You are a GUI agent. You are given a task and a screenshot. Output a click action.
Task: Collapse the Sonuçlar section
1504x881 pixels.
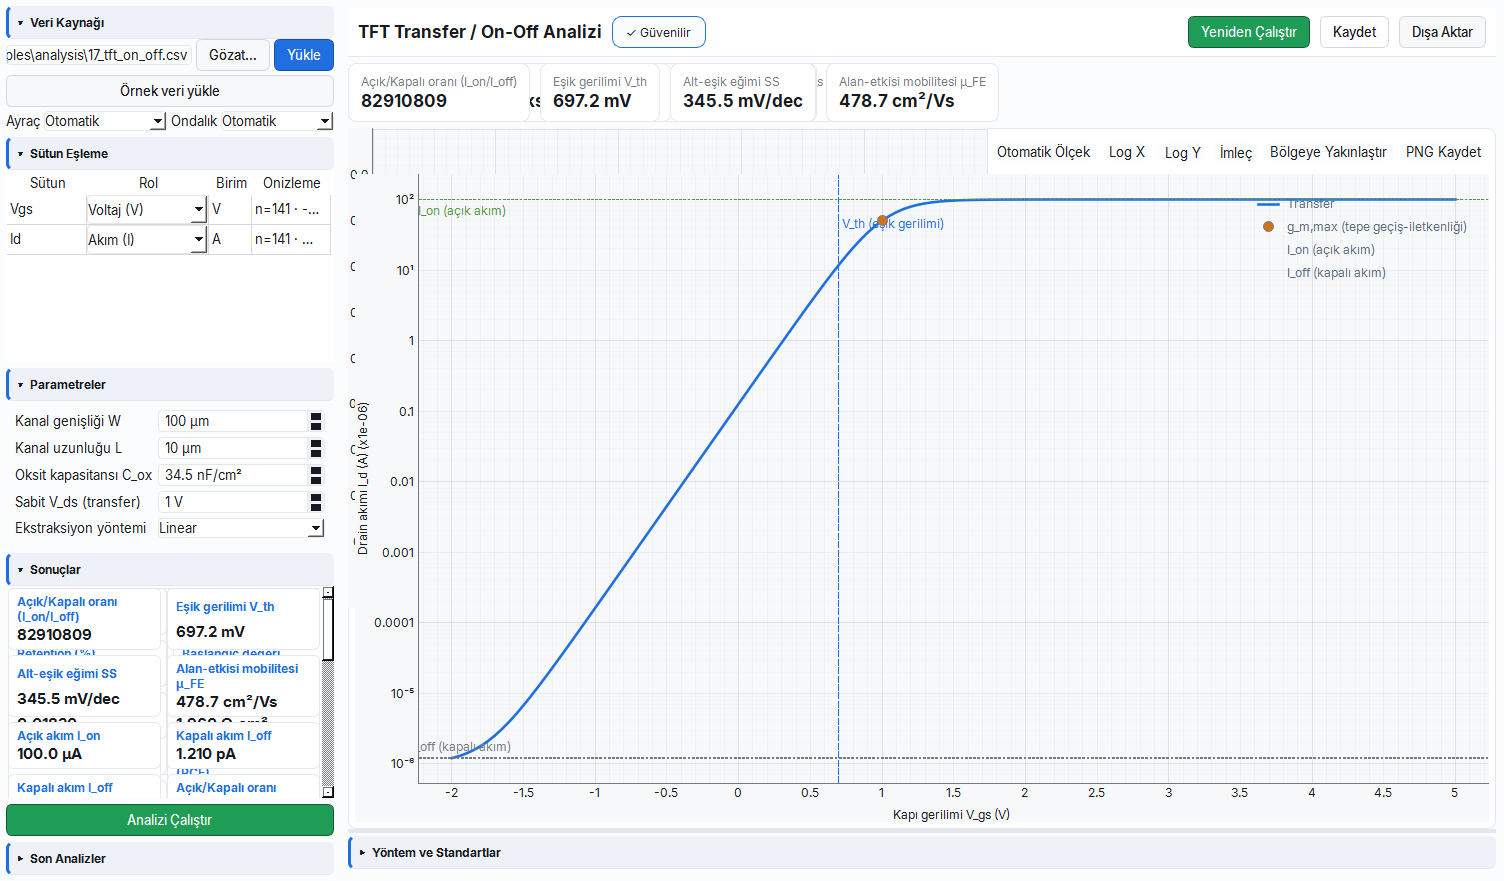(170, 569)
